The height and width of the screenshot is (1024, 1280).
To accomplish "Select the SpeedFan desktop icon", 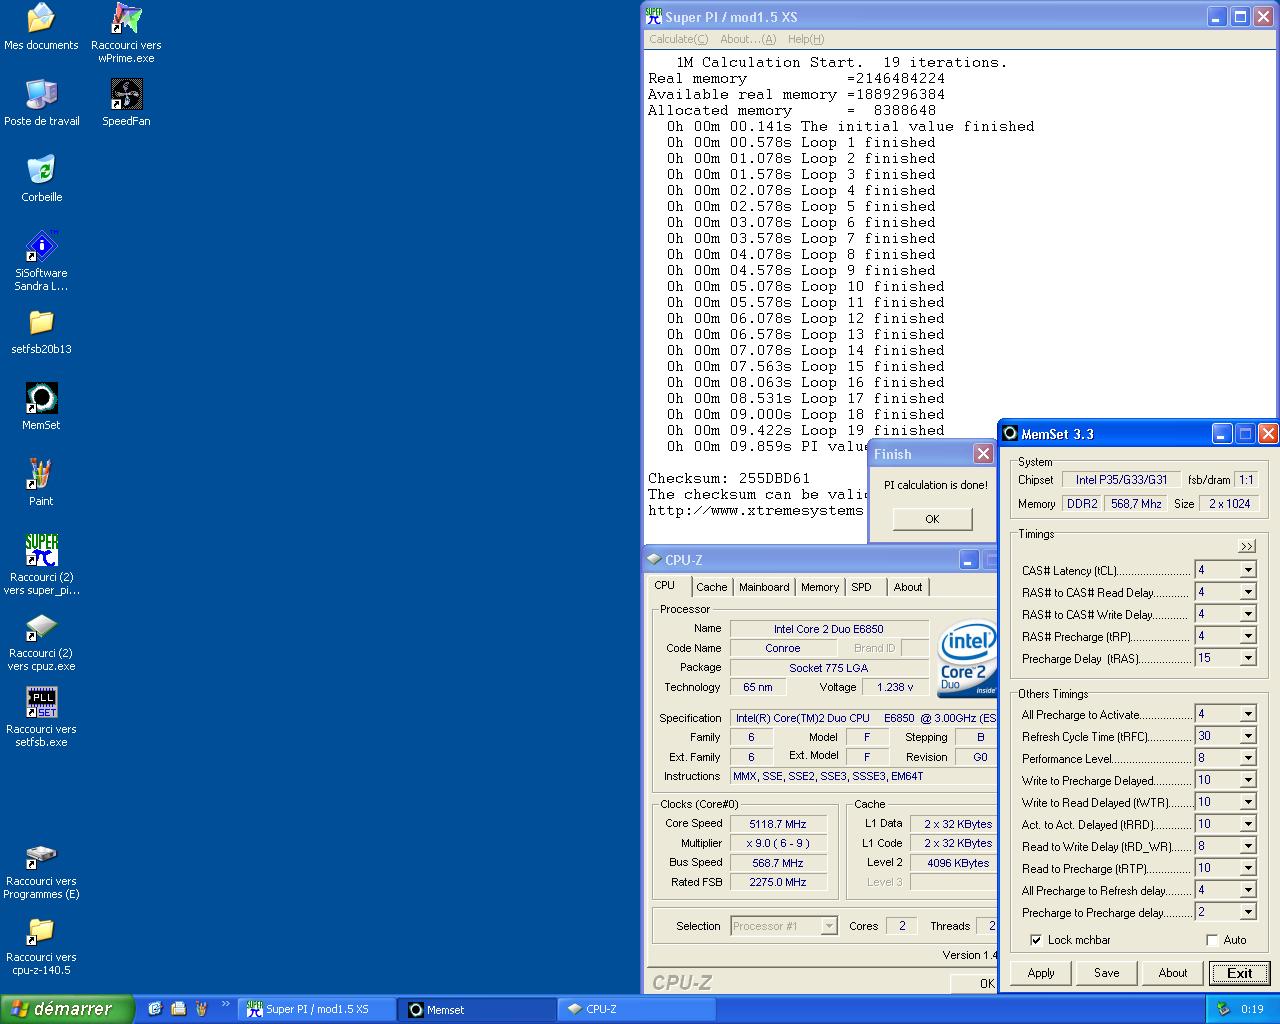I will (126, 94).
